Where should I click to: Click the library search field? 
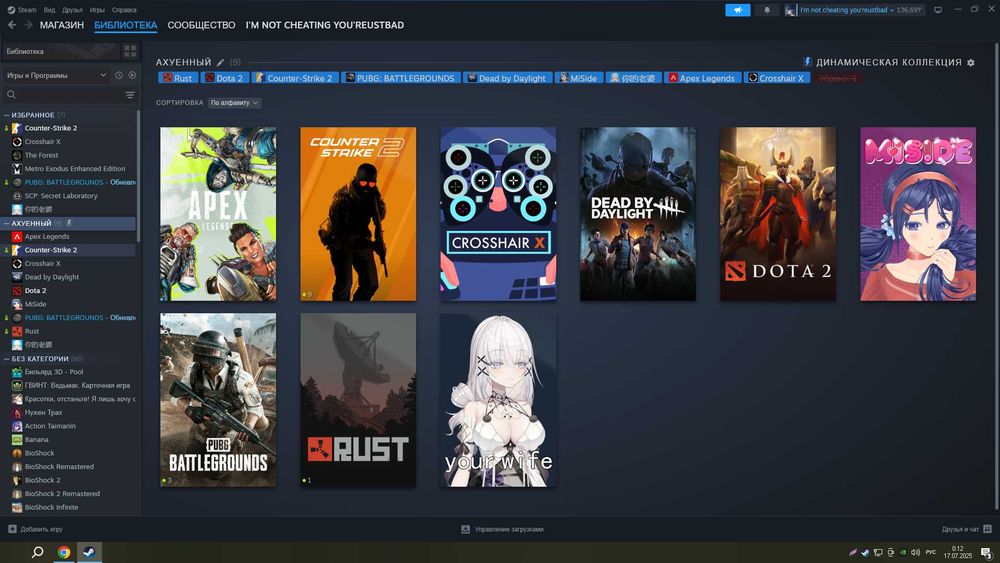point(64,95)
